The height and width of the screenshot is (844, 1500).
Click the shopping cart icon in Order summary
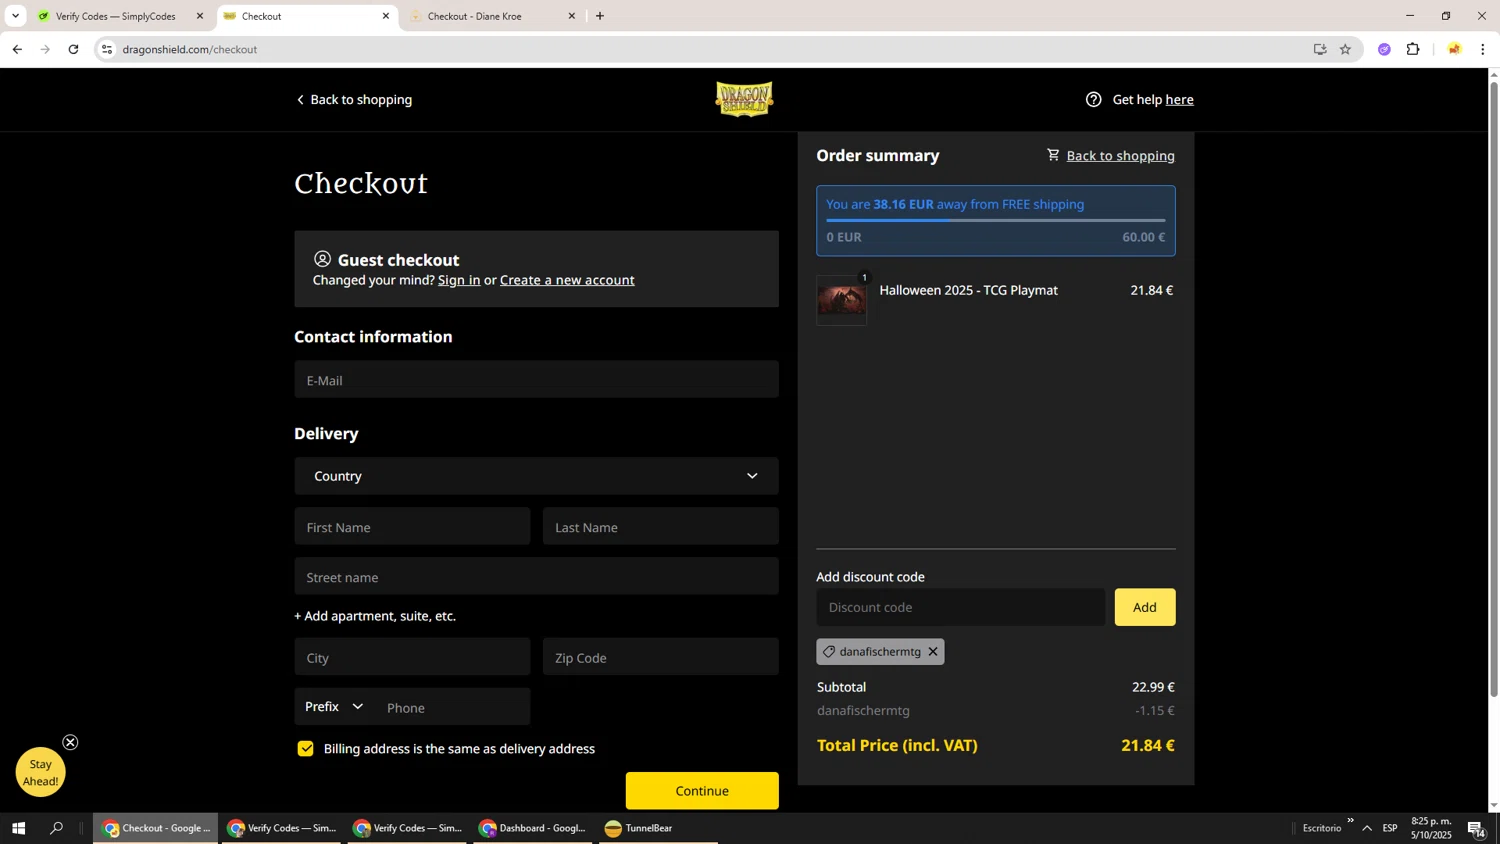point(1053,154)
